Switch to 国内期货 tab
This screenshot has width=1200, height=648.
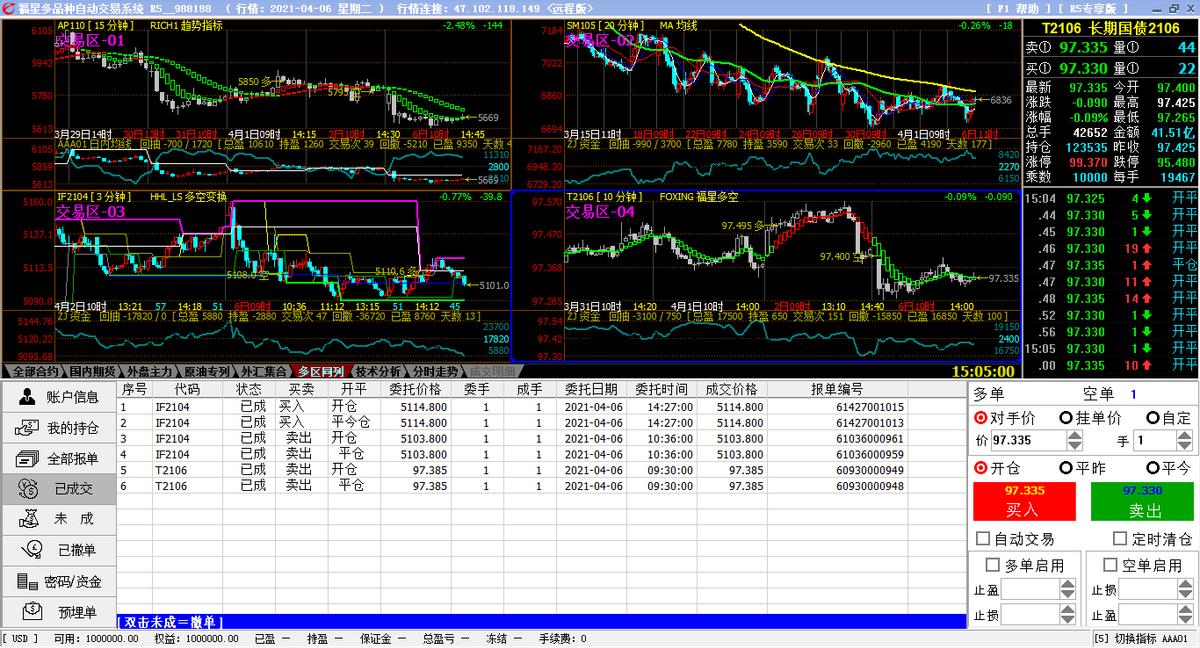[x=94, y=371]
